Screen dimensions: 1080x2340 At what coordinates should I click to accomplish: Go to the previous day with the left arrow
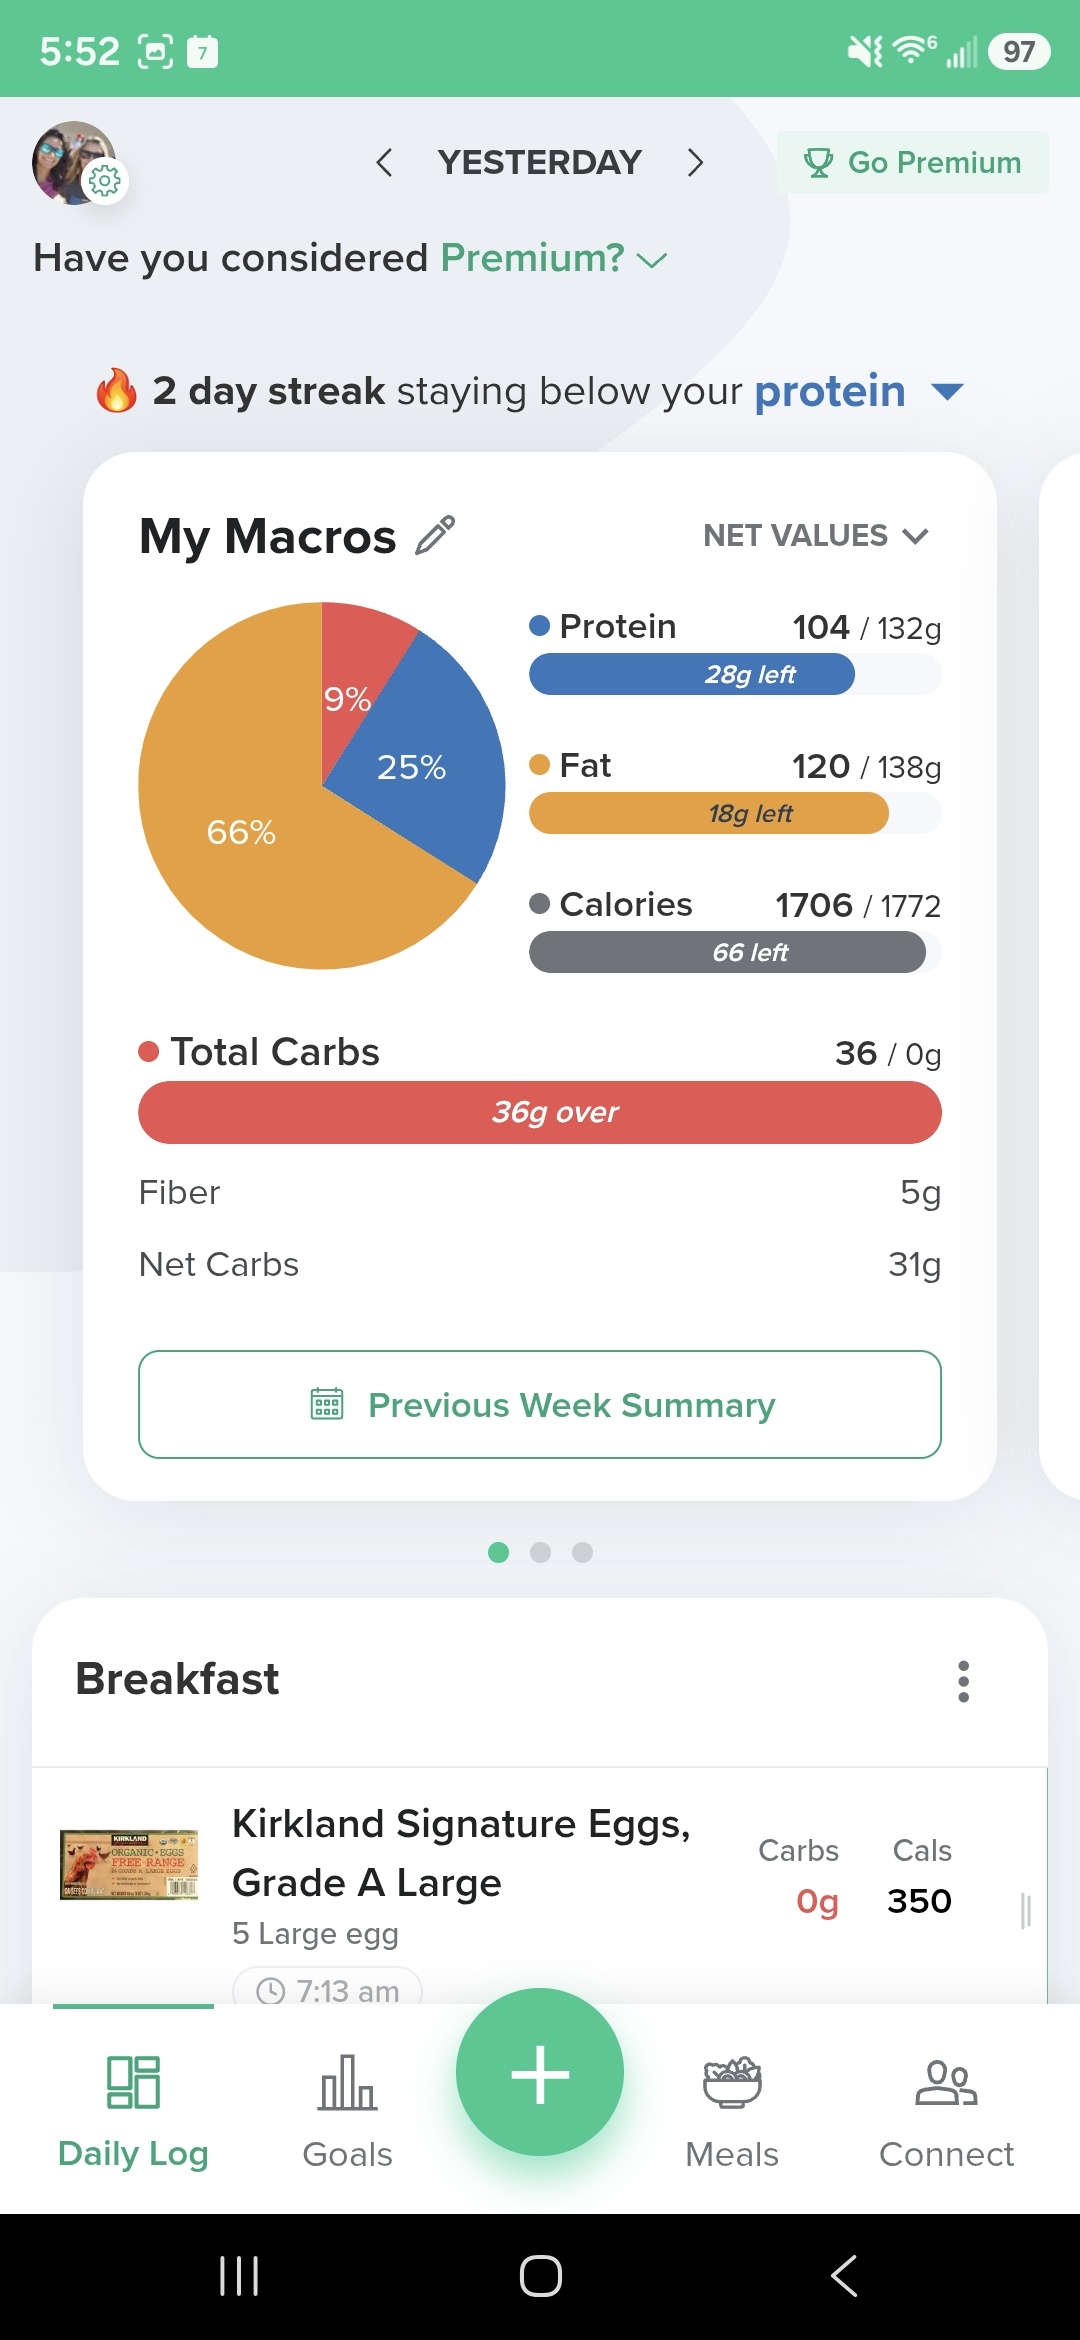tap(384, 162)
